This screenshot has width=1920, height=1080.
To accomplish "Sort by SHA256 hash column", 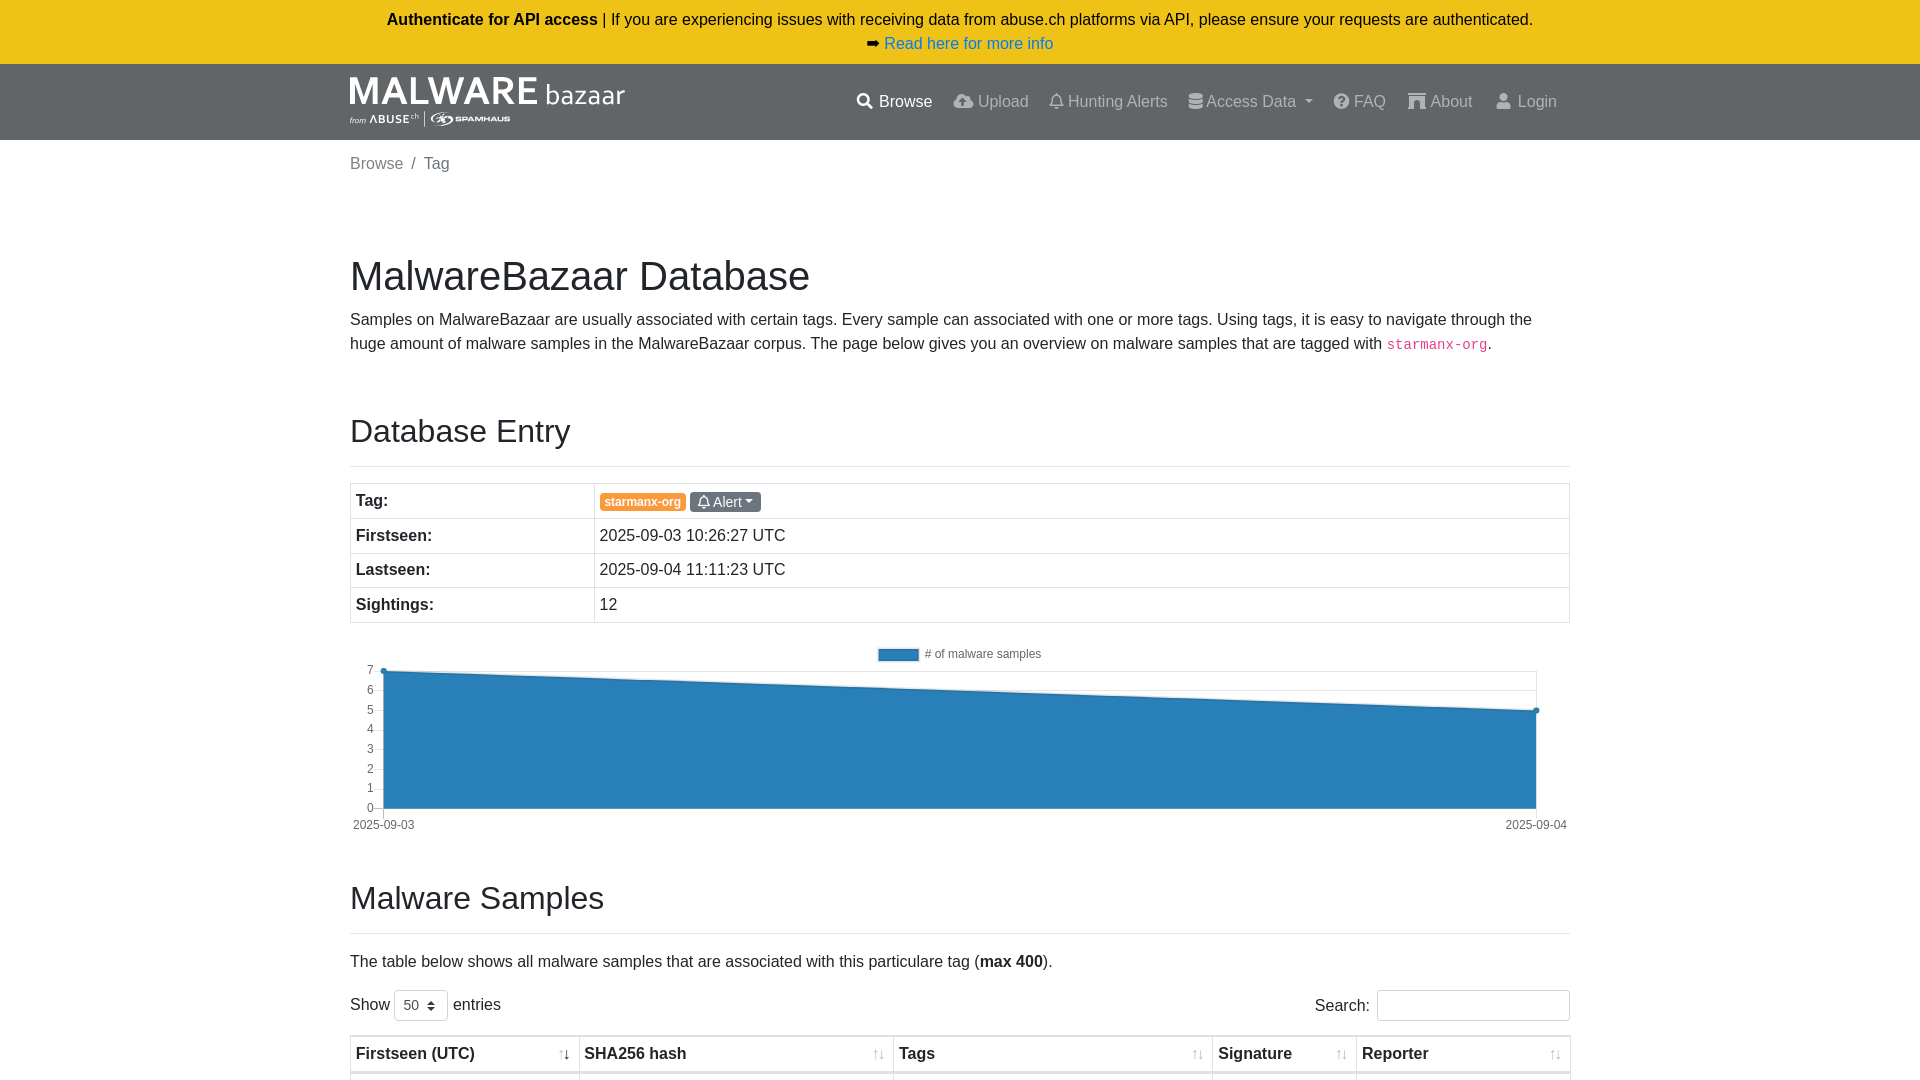I will (736, 1054).
